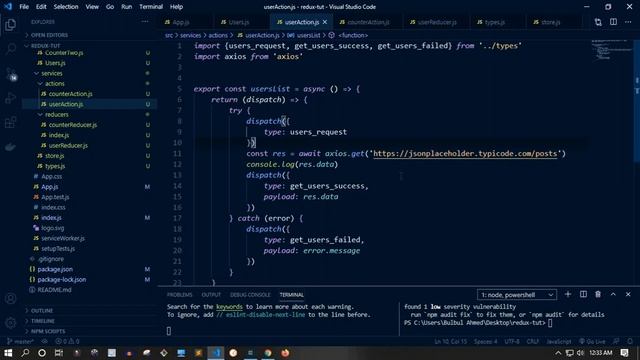Viewport: 640px width, 360px height.
Task: Open the jsonplaceholder posts URL link
Action: coord(465,153)
